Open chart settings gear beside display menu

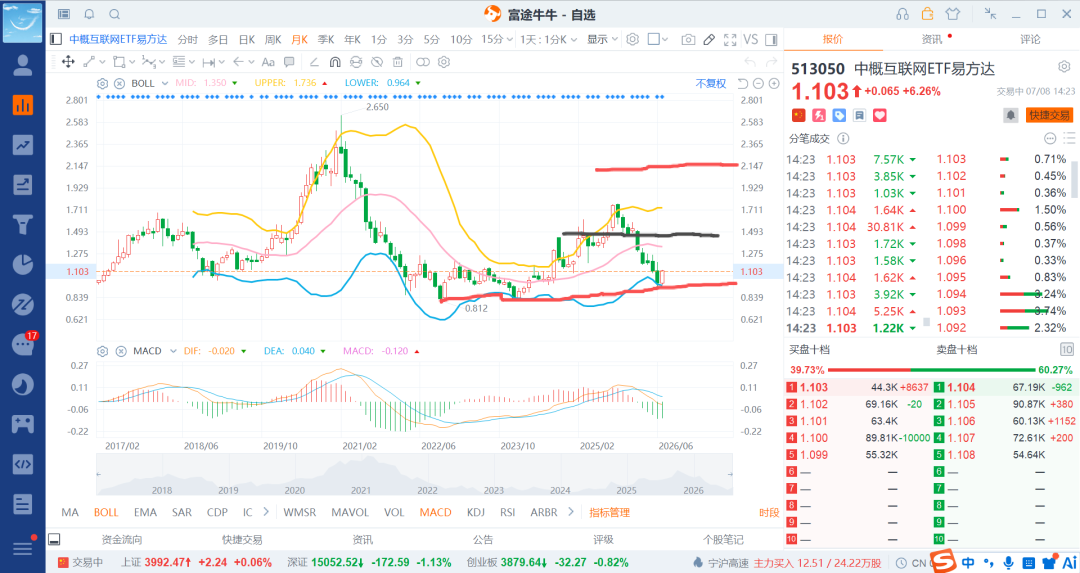[632, 39]
